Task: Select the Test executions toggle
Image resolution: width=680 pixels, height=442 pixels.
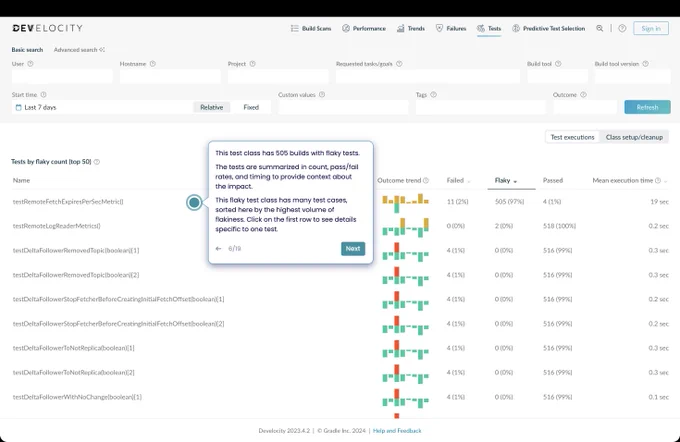Action: (572, 137)
